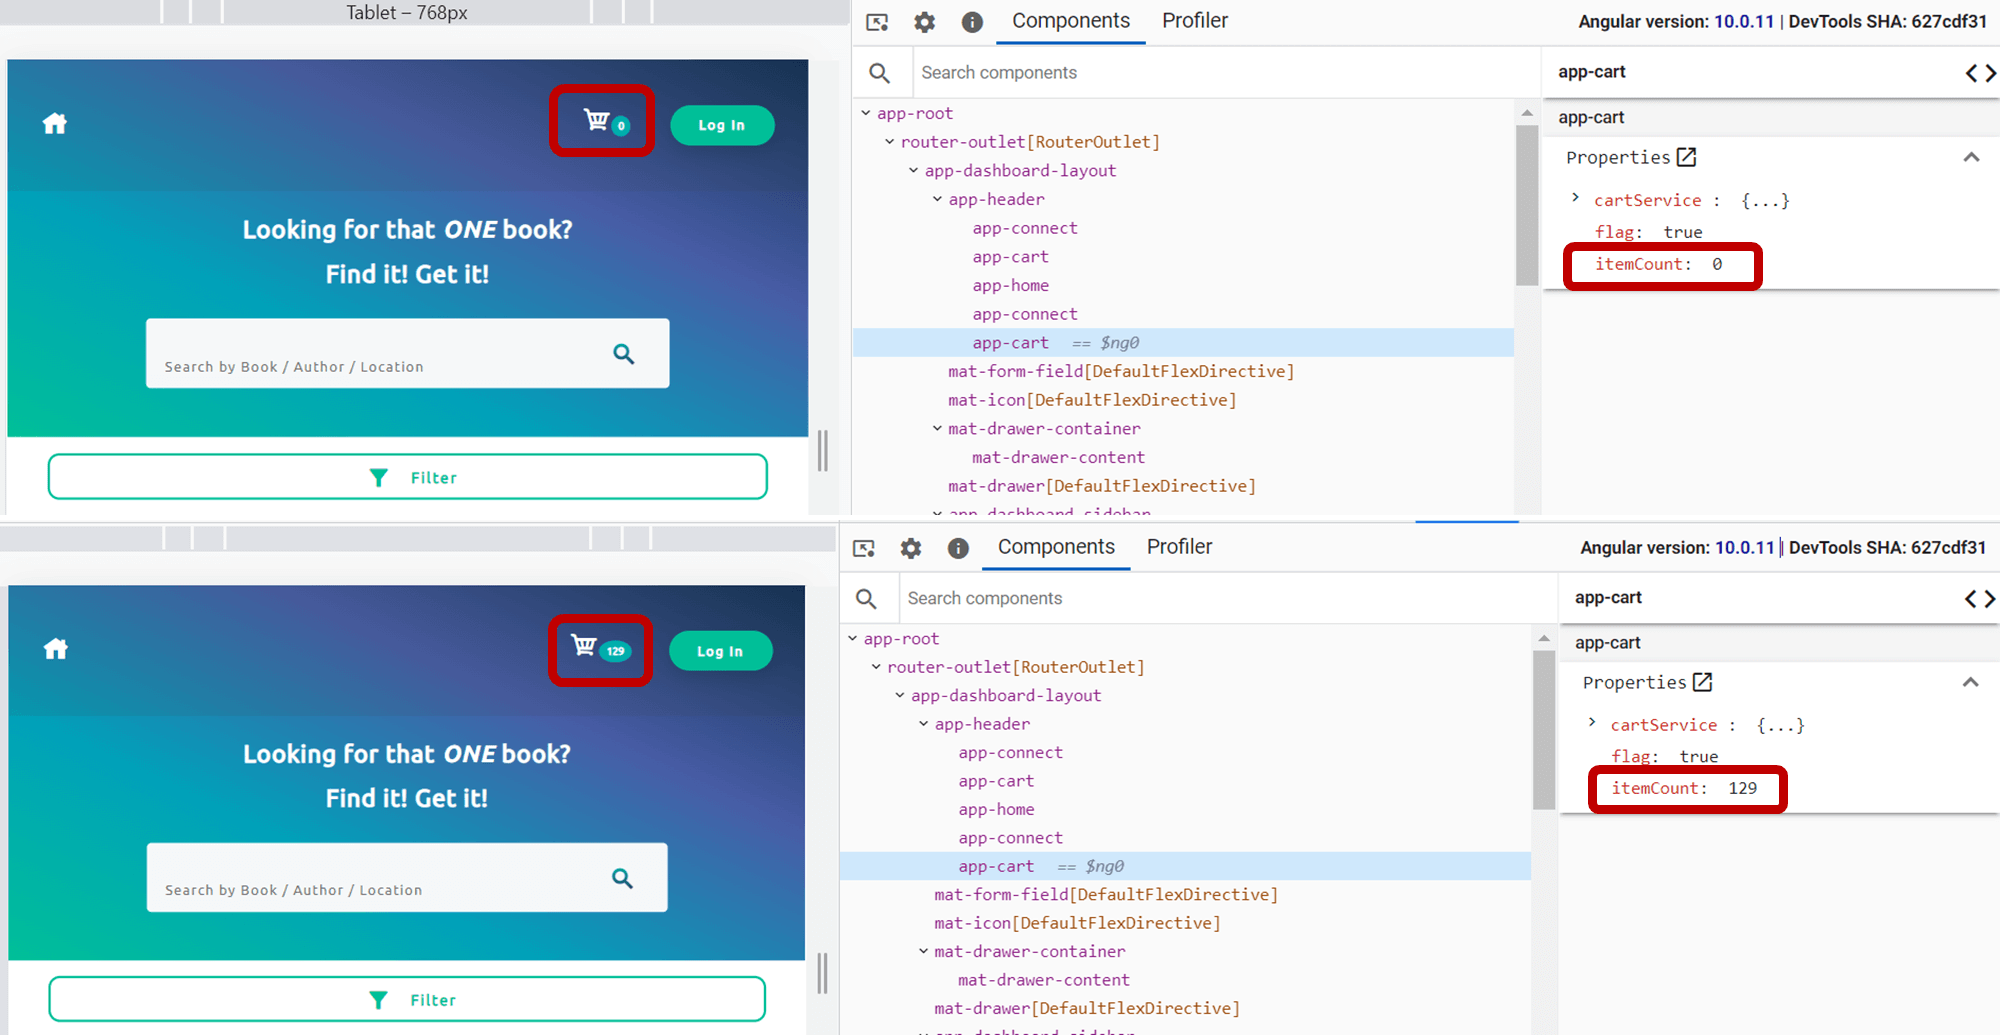Viewport: 2000px width, 1035px height.
Task: Collapse Properties section above itemCount 129
Action: coord(1970,682)
